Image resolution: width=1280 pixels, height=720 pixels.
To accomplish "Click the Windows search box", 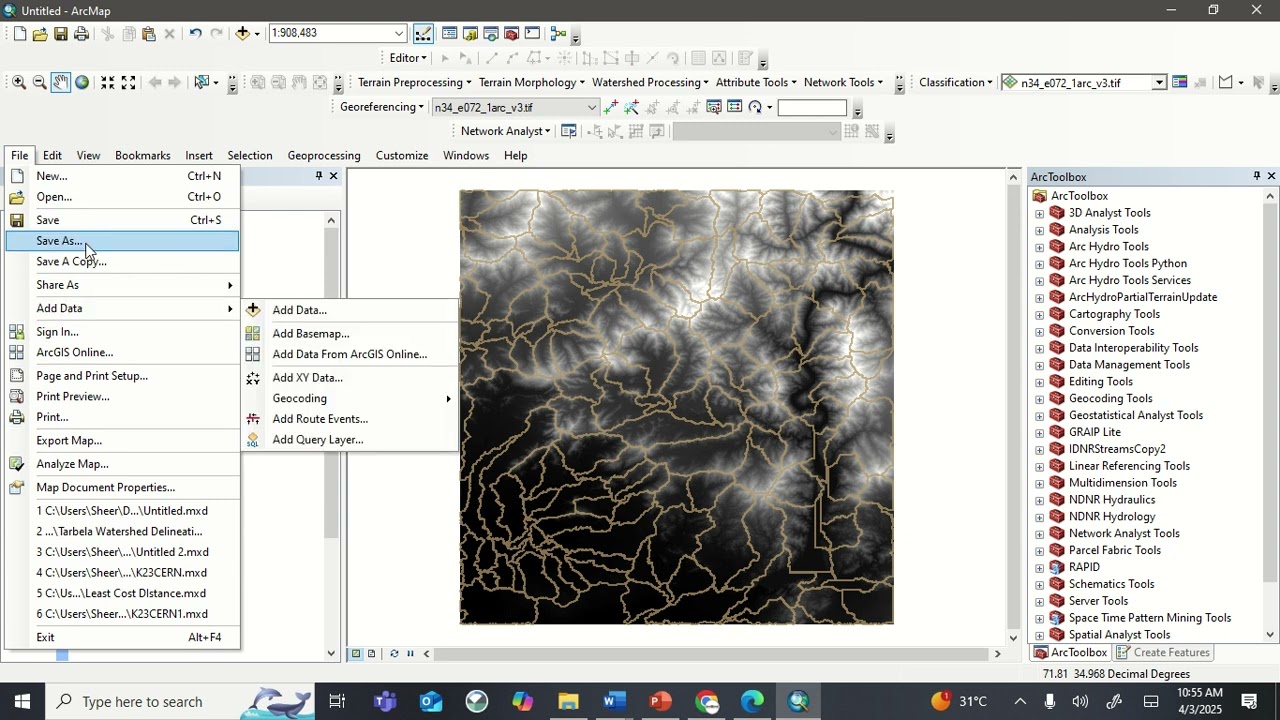I will [180, 702].
